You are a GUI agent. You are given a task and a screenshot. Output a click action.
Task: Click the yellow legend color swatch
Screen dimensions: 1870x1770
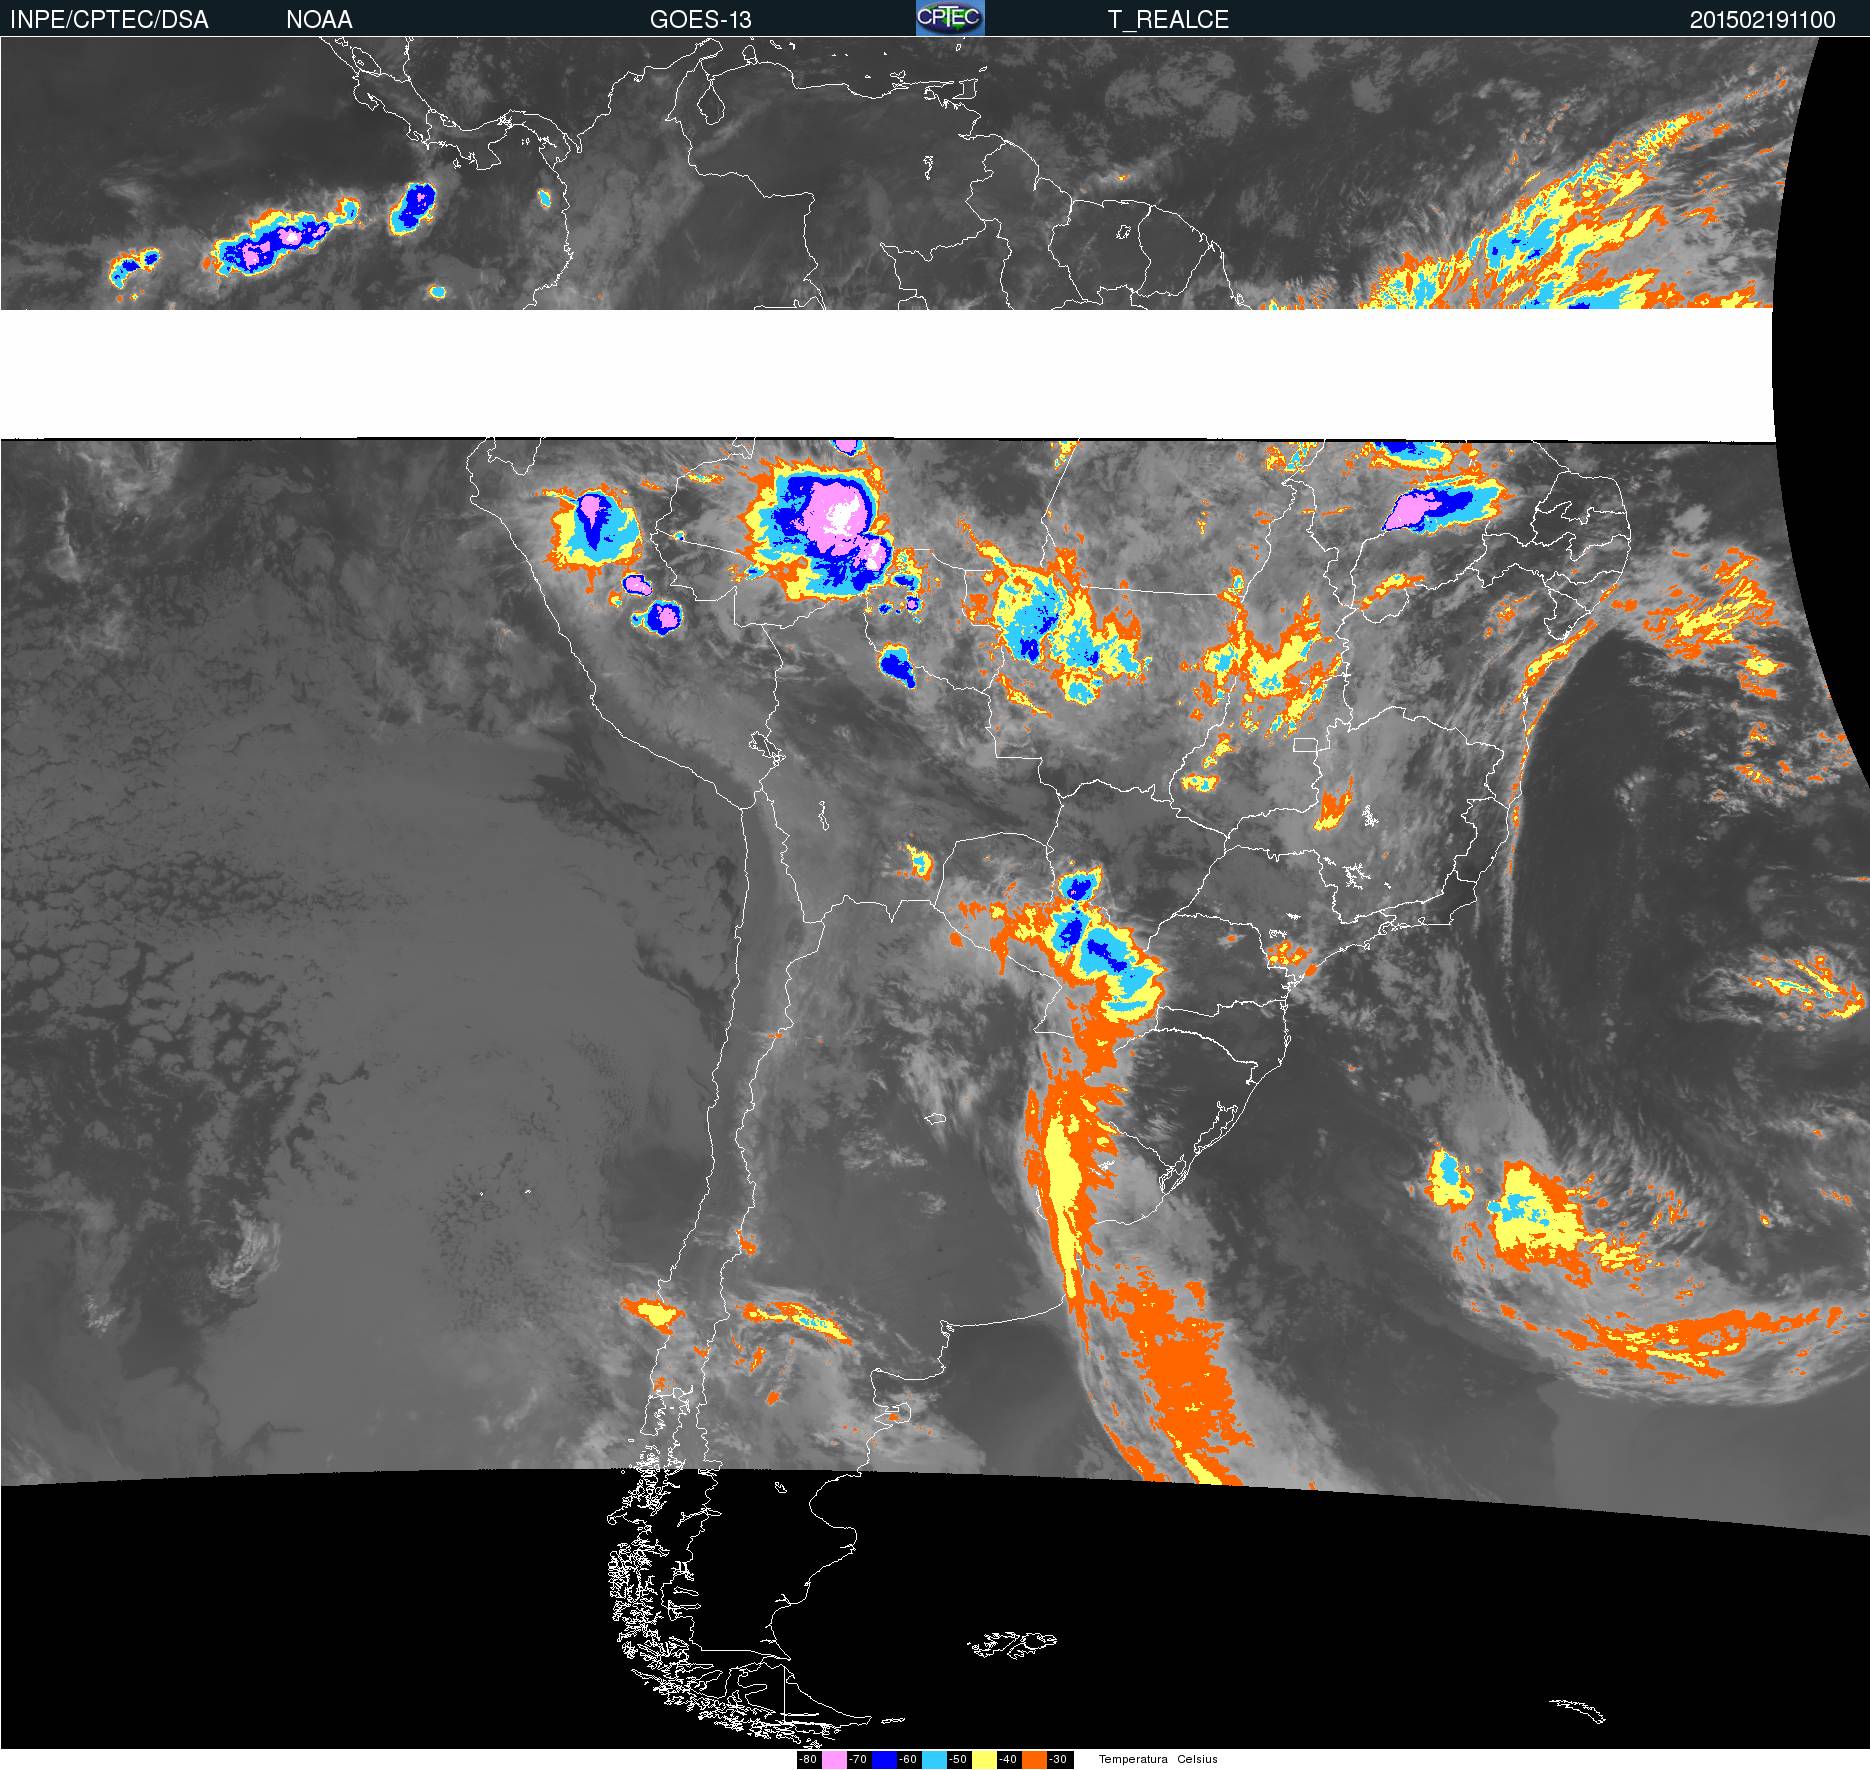click(x=984, y=1760)
